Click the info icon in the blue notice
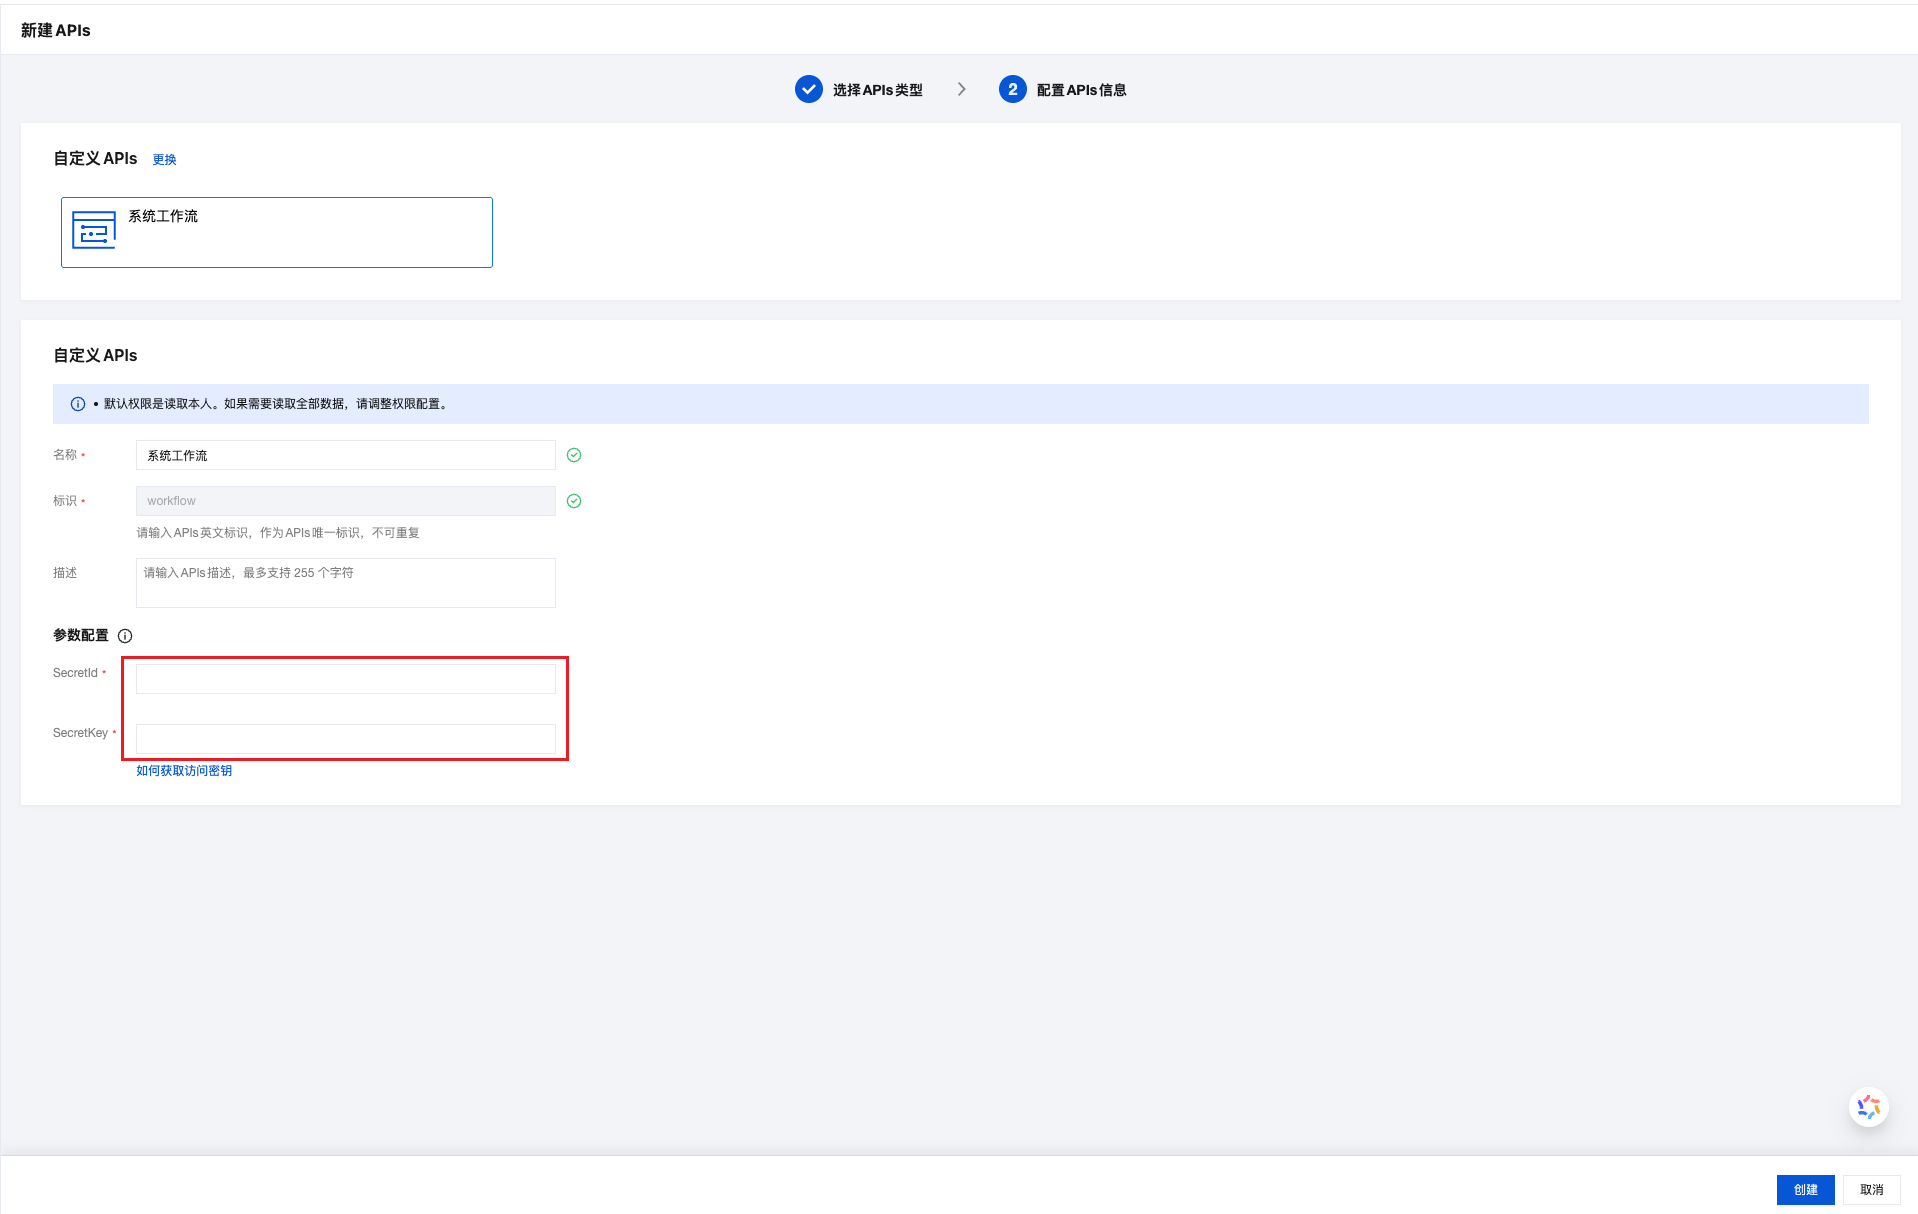This screenshot has height=1214, width=1918. 78,404
